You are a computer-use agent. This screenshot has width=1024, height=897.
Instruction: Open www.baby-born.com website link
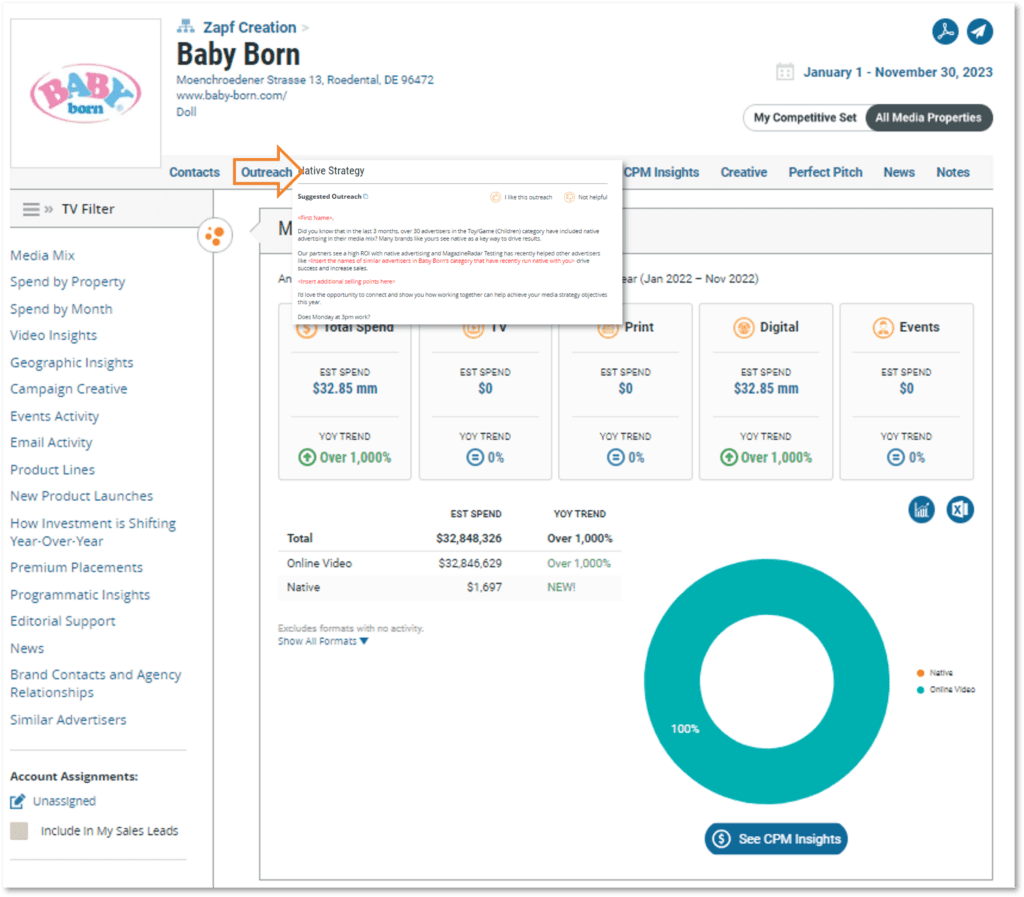click(x=231, y=95)
